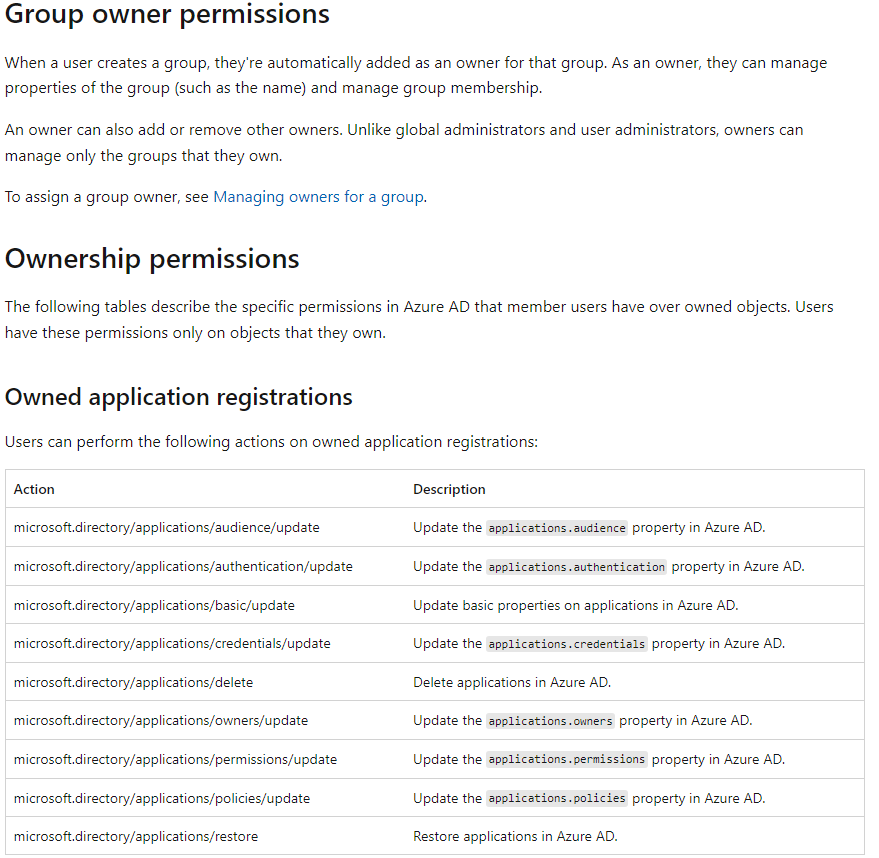Click the 'Group owner permissions' heading
This screenshot has height=858, width=879.
point(167,15)
